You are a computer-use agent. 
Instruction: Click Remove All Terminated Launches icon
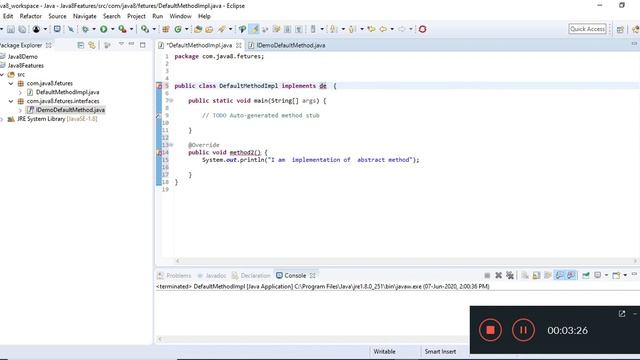510,276
